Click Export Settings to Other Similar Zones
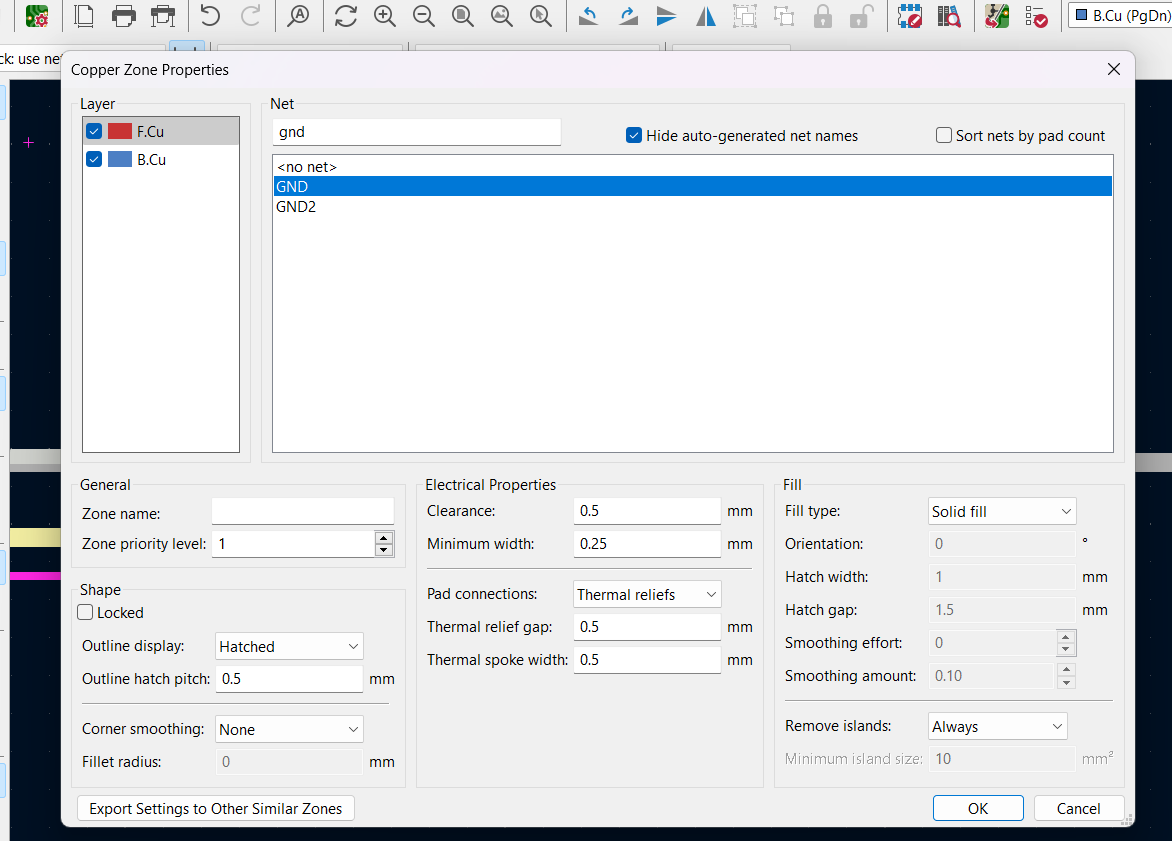 pos(216,809)
